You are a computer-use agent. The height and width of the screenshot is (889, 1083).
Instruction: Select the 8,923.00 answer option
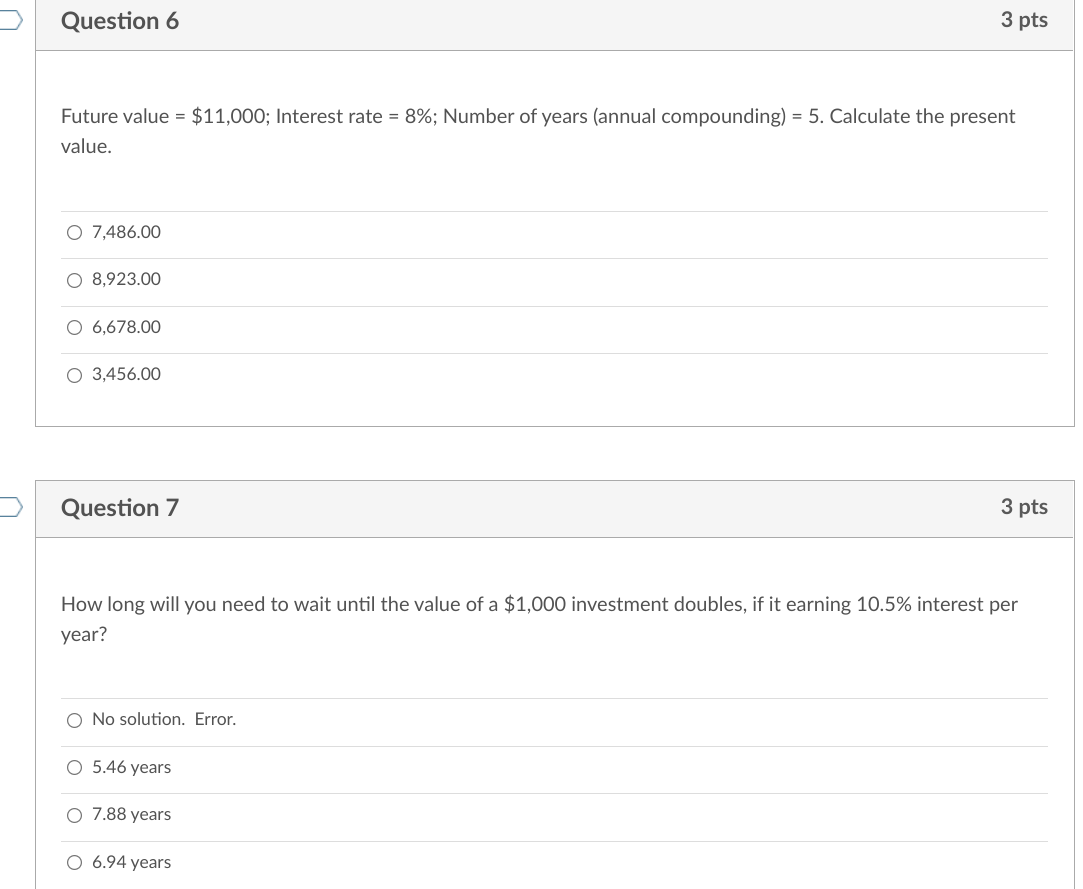coord(124,279)
